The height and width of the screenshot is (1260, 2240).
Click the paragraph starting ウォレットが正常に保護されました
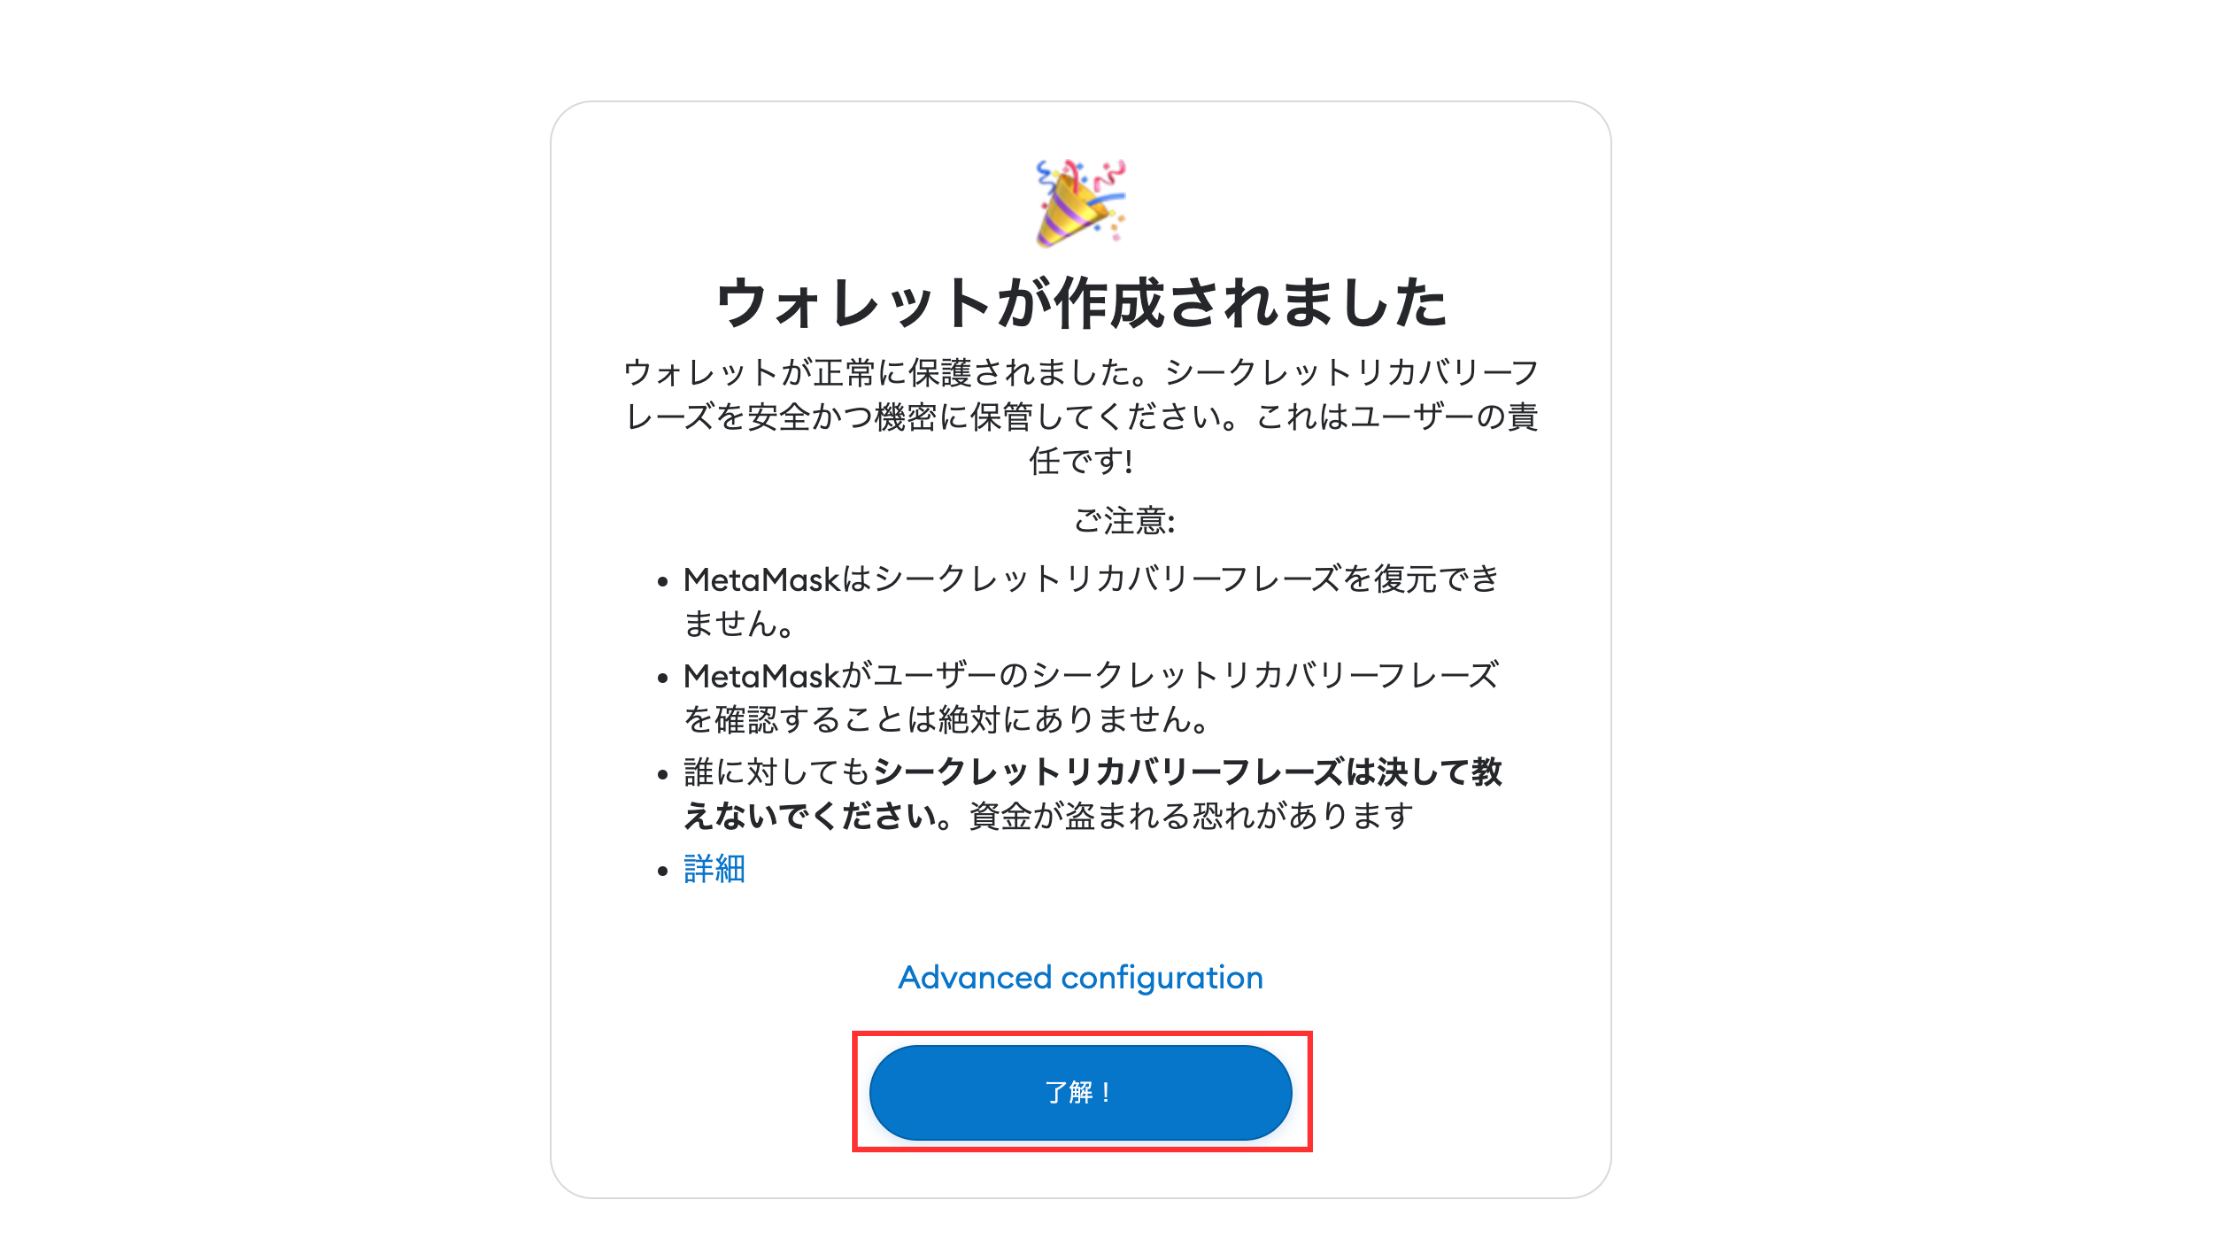tap(1081, 416)
